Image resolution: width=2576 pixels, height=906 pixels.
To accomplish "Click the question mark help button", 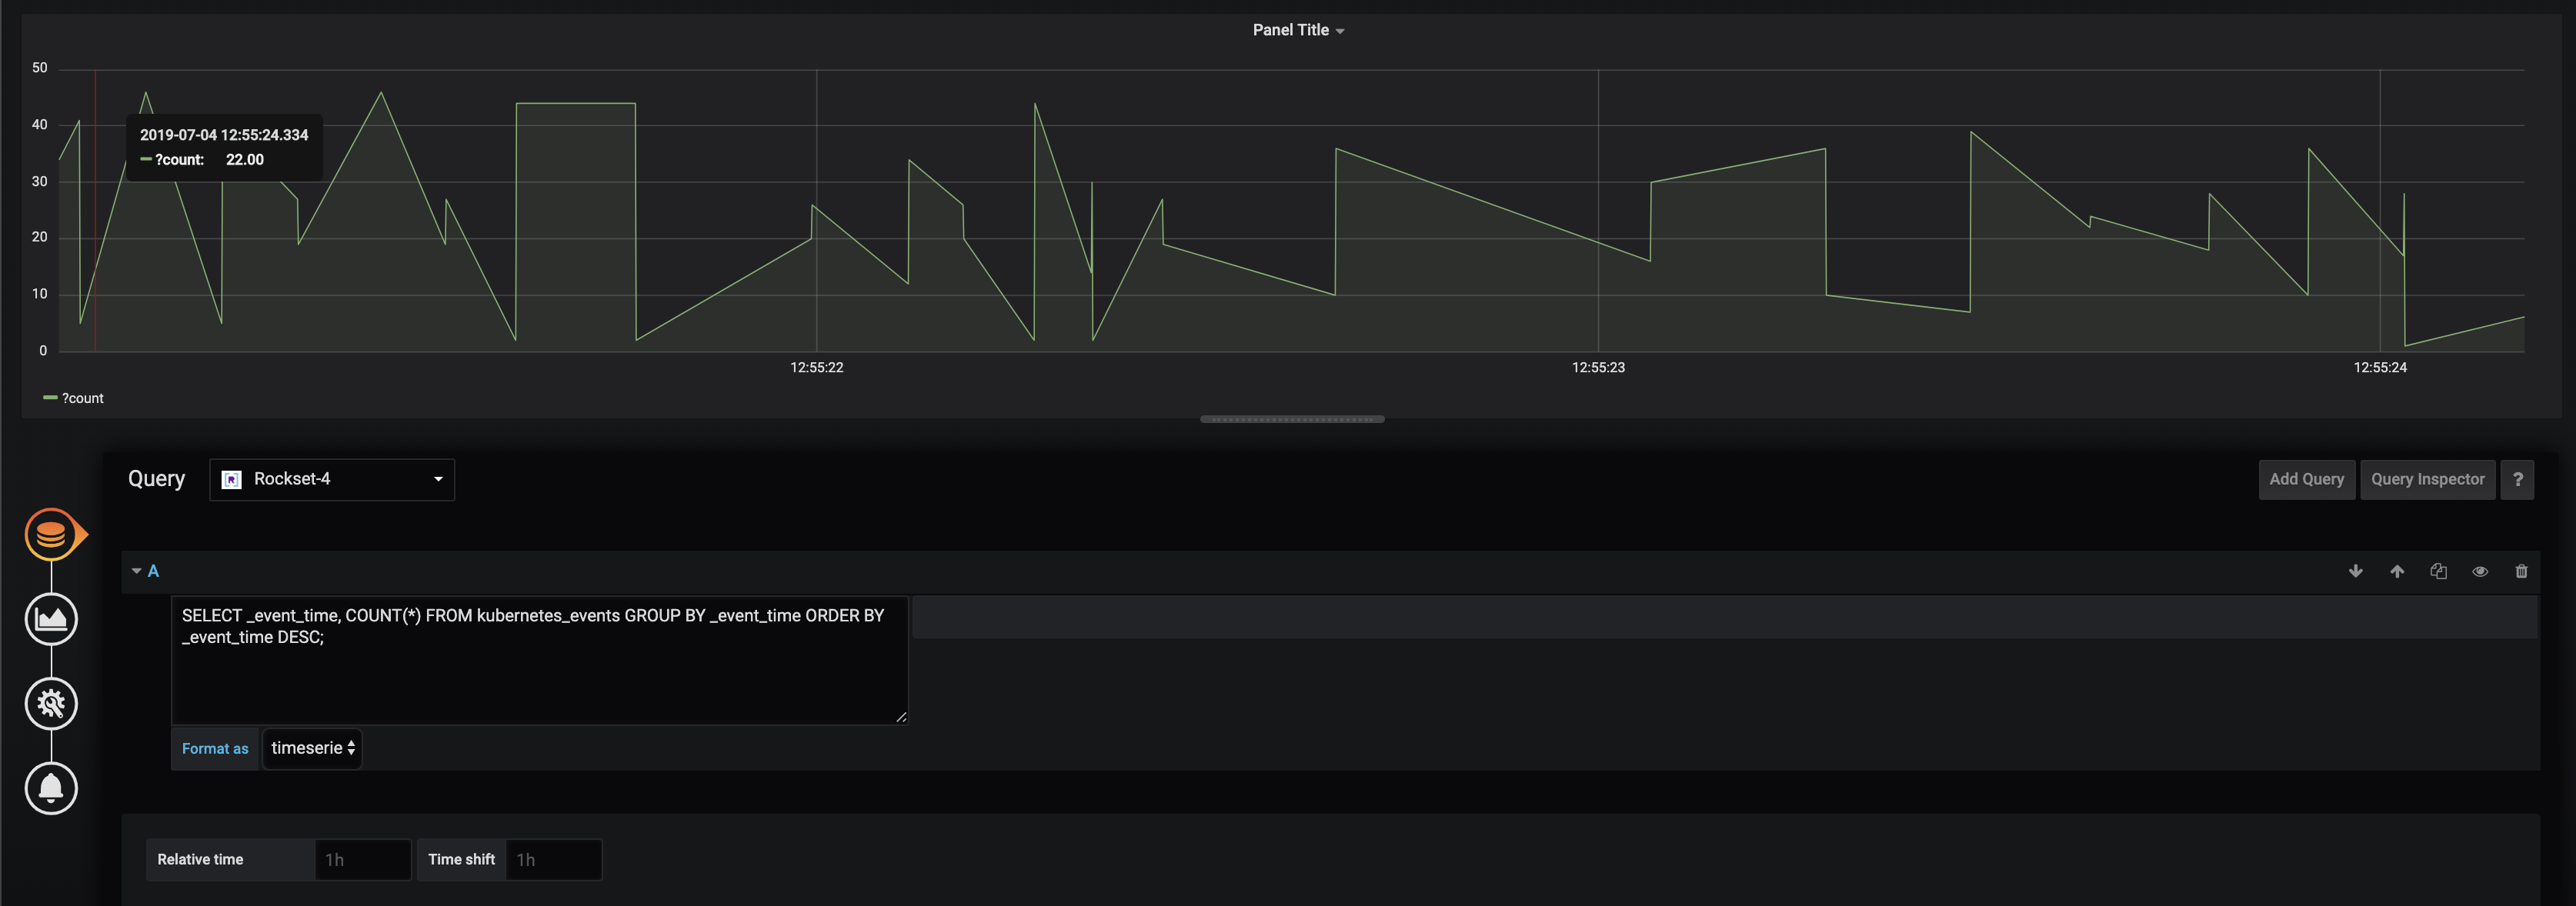I will coord(2517,479).
